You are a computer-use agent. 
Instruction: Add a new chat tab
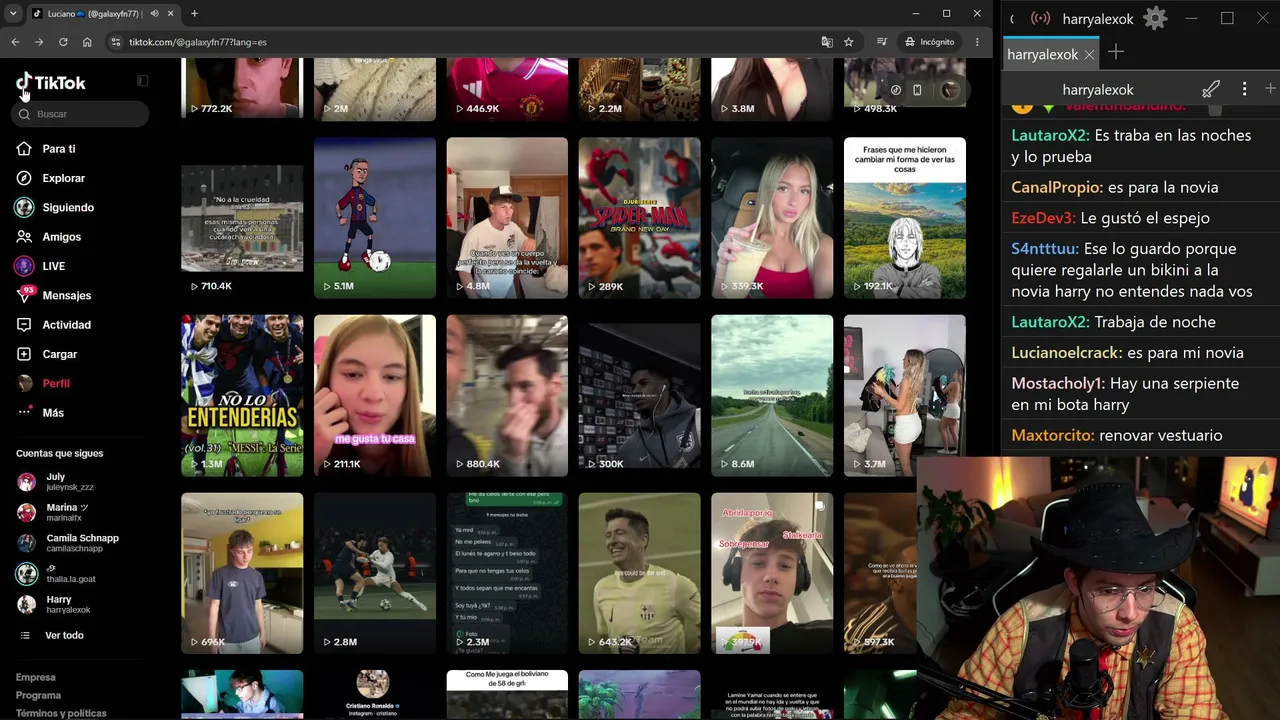(1116, 52)
